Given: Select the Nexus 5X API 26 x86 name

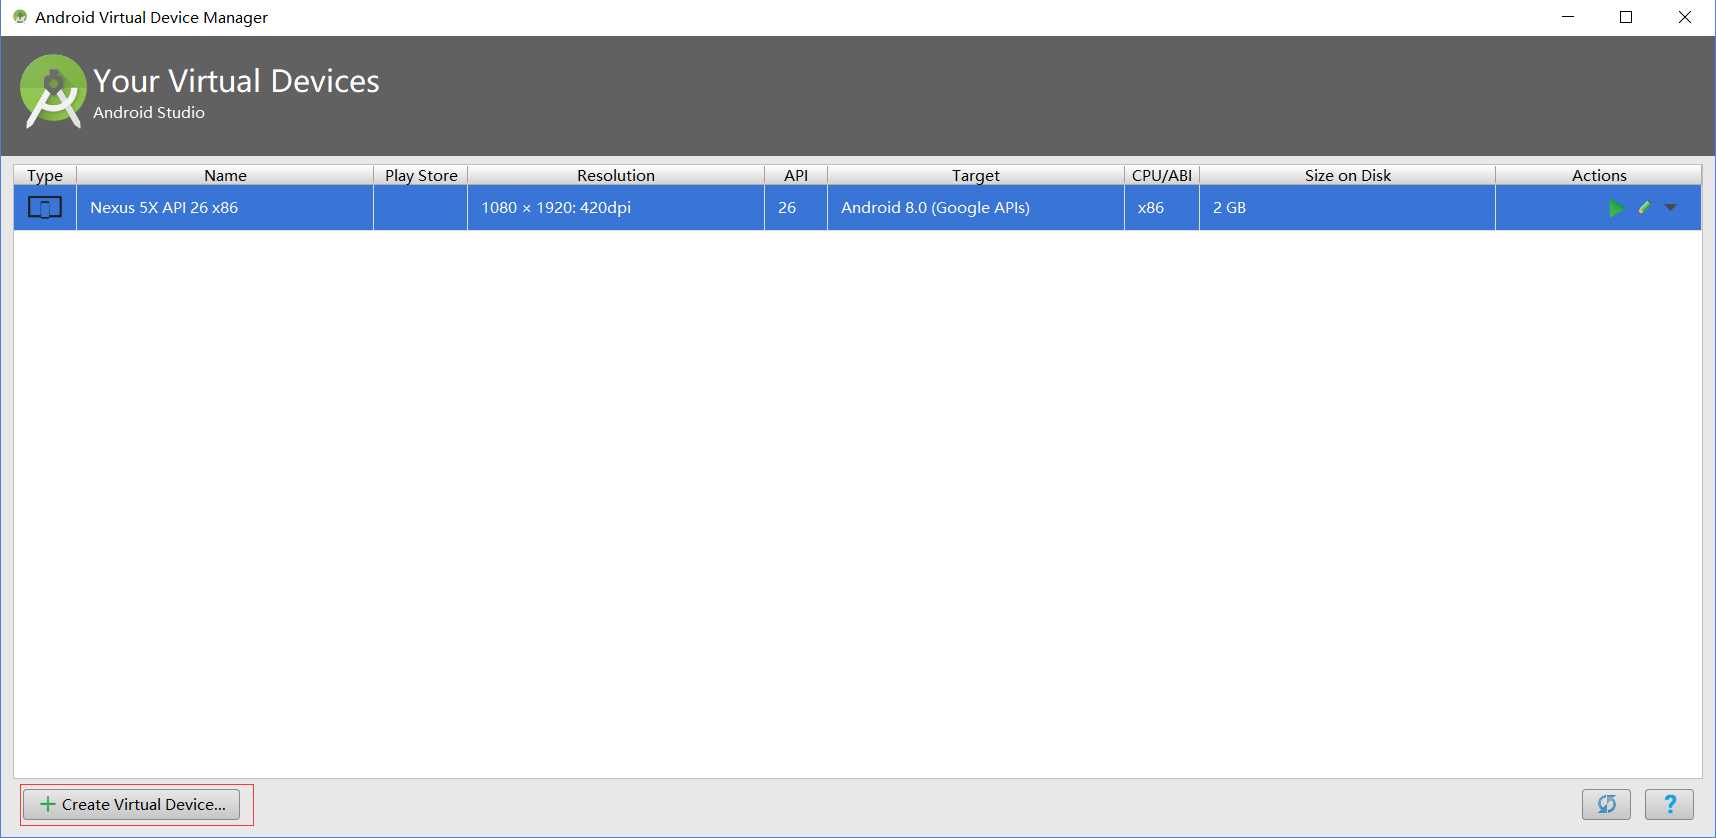Looking at the screenshot, I should [x=164, y=207].
